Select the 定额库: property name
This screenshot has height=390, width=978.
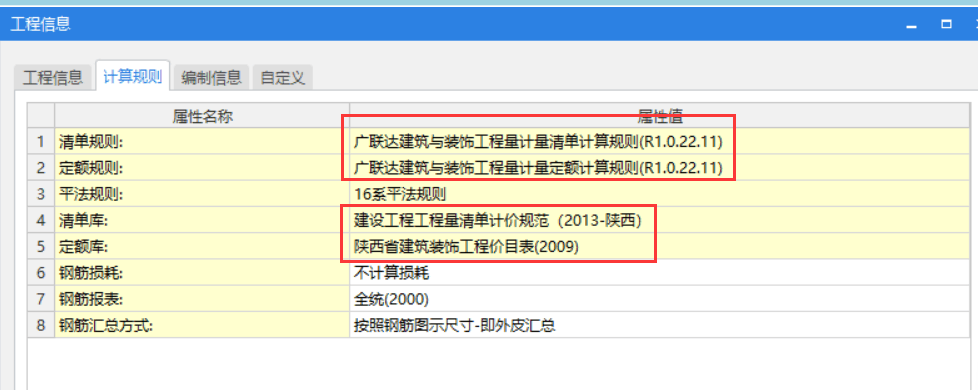[202, 246]
